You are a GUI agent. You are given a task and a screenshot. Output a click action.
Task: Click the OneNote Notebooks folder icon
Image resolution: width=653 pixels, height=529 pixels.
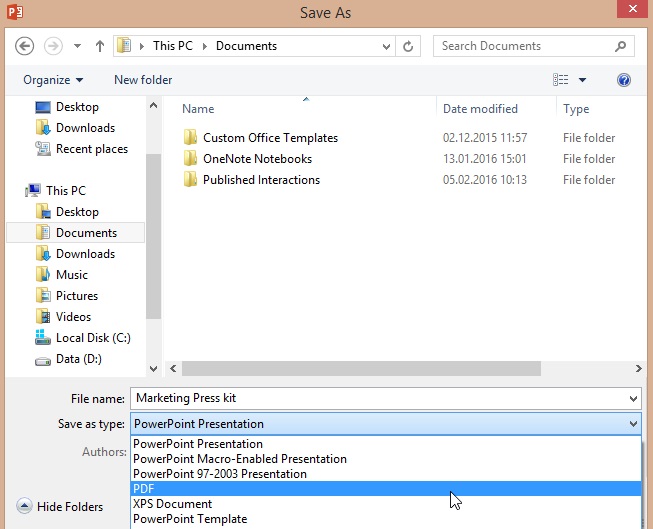click(190, 158)
